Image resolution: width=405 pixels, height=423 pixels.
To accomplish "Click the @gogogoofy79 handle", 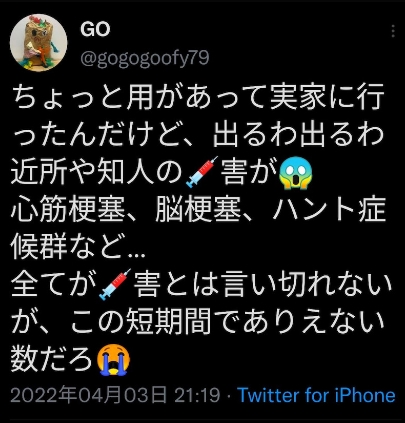I will [x=145, y=58].
